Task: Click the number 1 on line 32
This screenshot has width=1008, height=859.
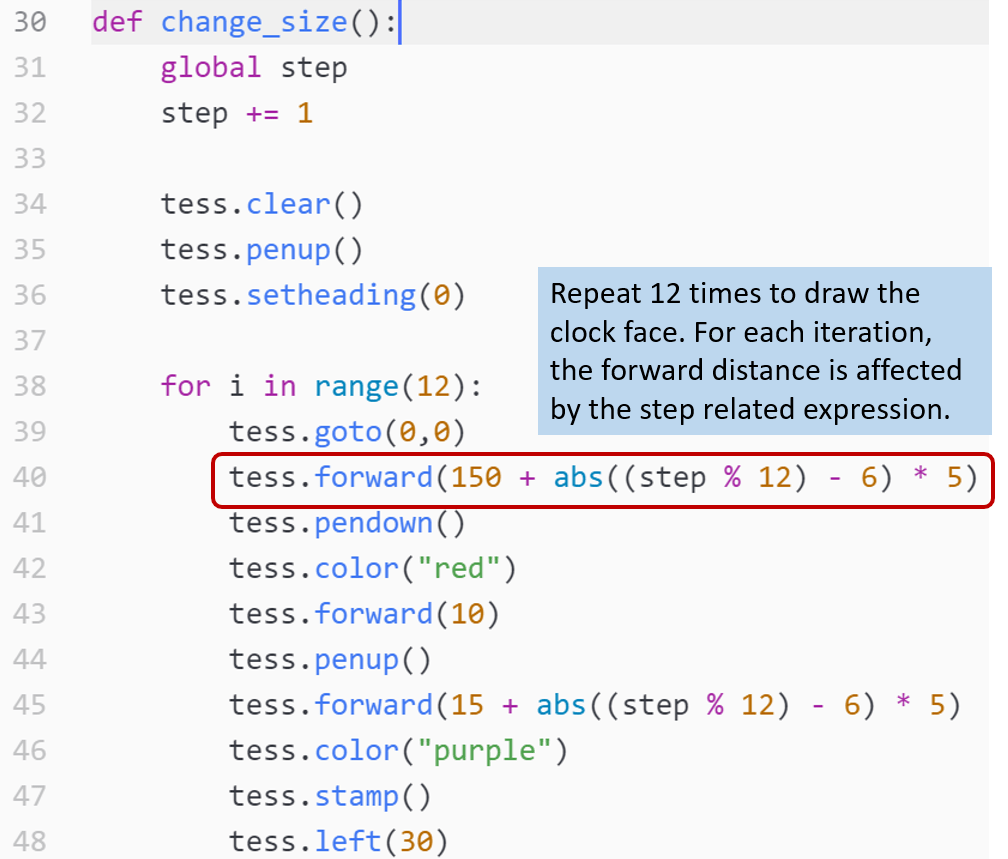Action: tap(304, 113)
